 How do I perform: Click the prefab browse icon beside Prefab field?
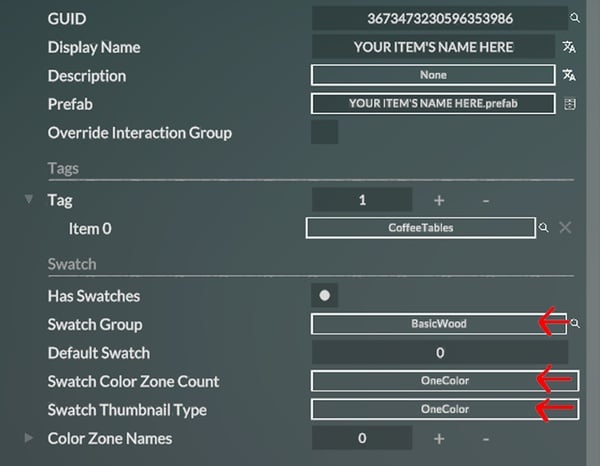[570, 104]
